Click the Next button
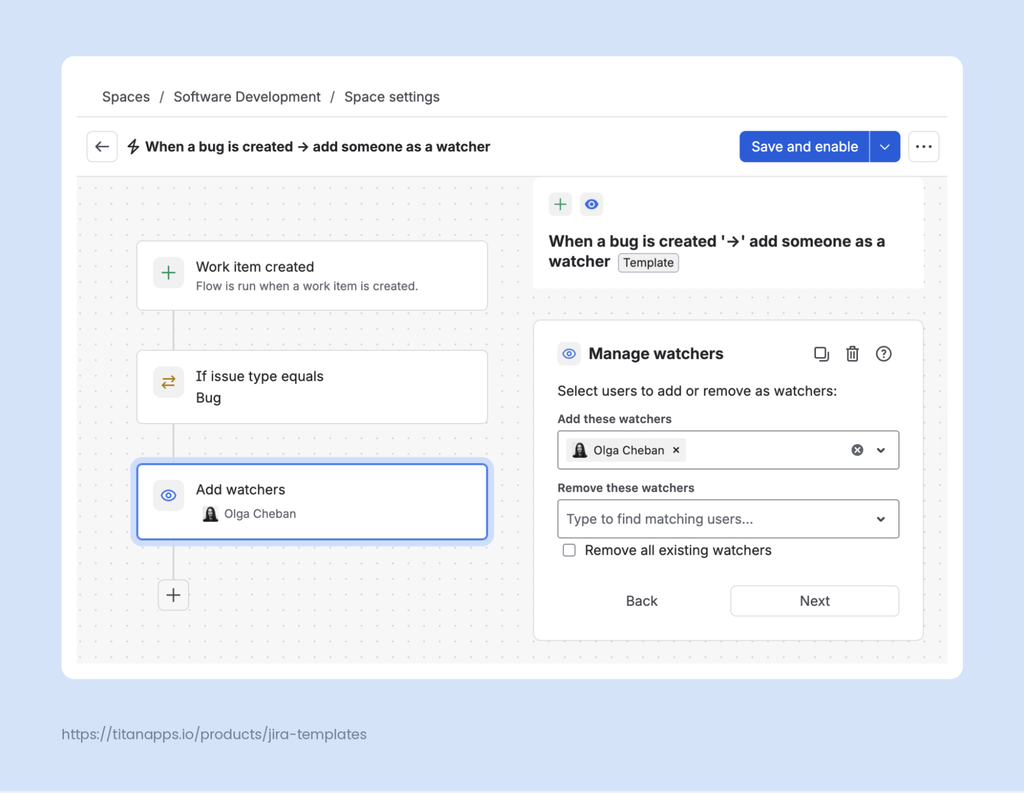The image size is (1024, 793). [x=814, y=601]
